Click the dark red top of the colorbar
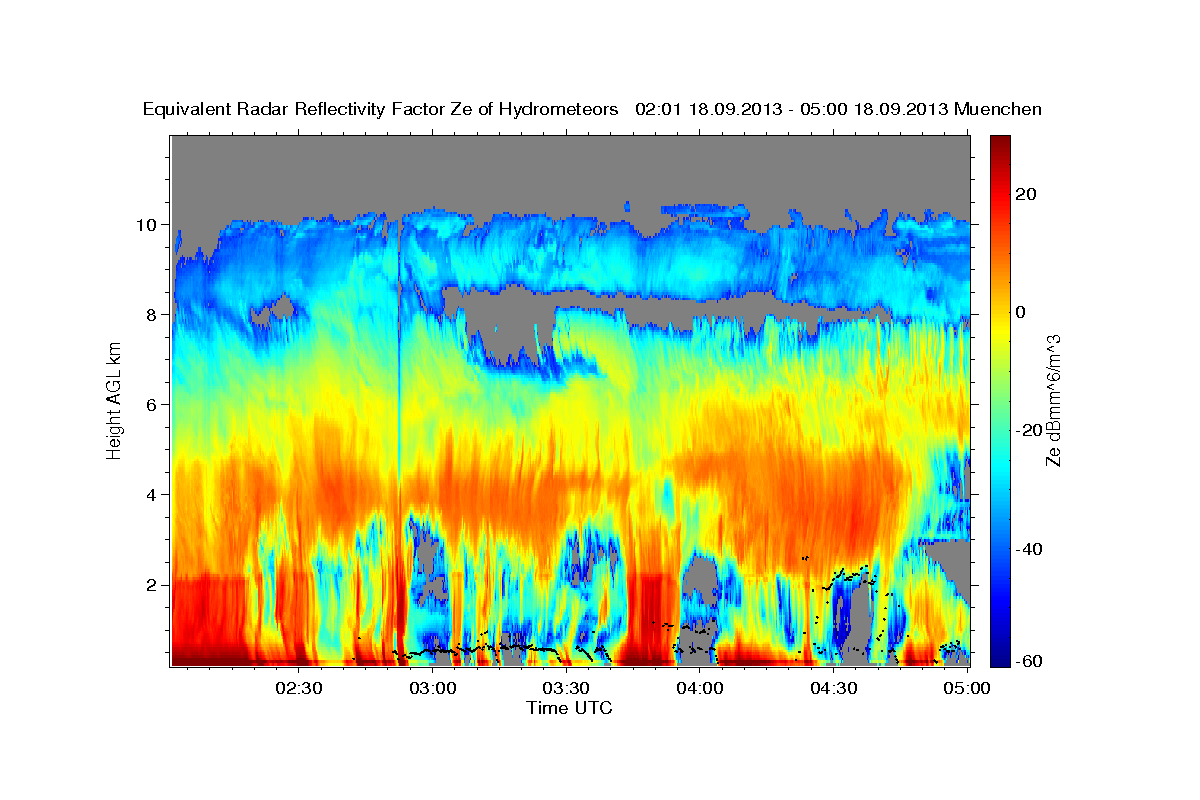 (999, 143)
